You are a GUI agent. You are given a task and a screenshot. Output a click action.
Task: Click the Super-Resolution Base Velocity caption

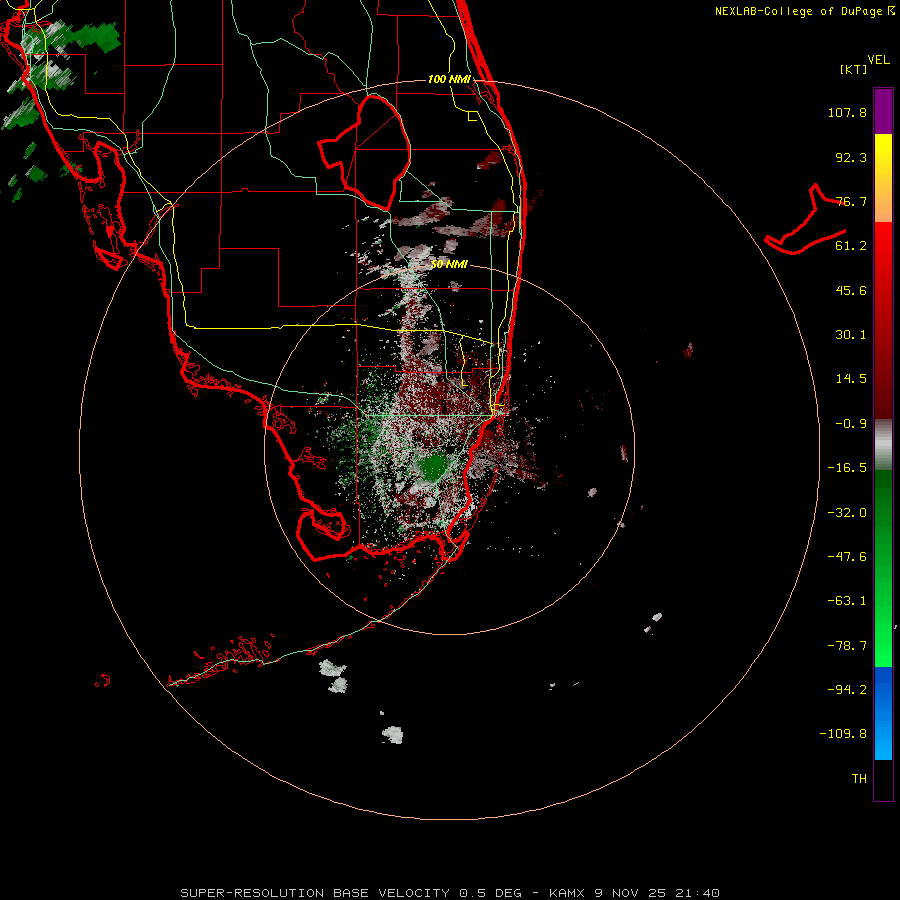(450, 893)
